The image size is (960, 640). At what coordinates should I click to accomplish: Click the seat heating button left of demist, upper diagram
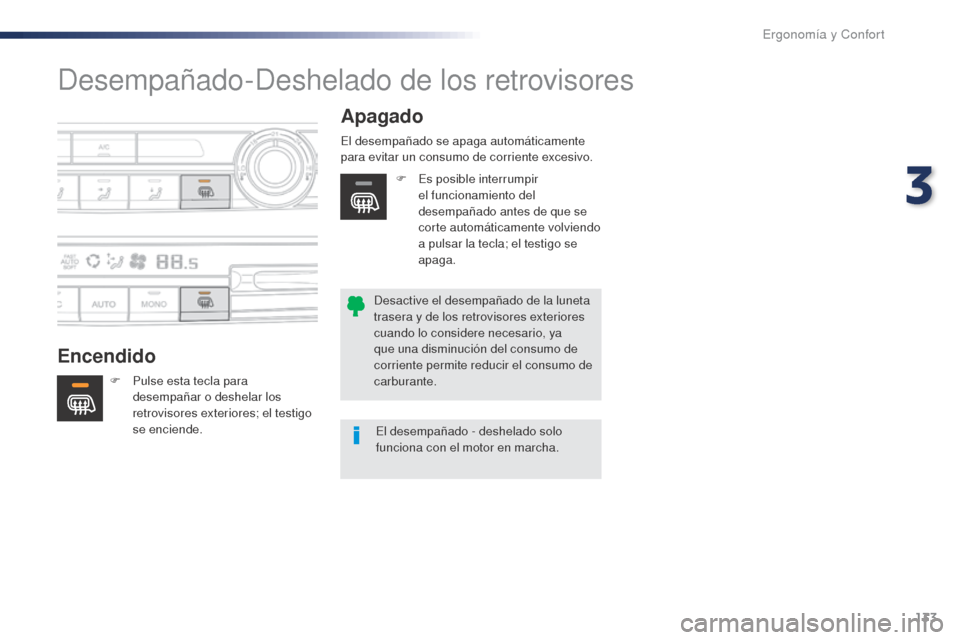(154, 192)
